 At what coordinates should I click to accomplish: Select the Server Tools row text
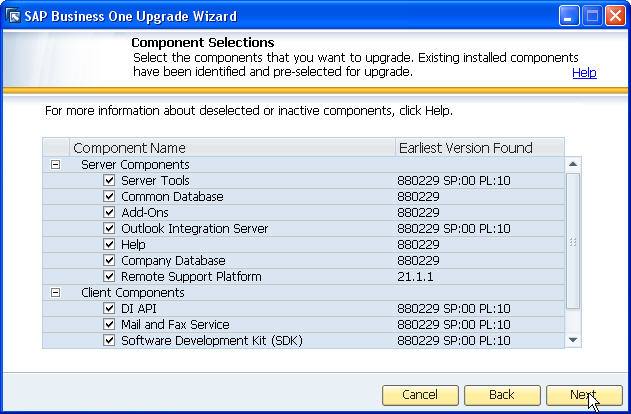point(155,181)
